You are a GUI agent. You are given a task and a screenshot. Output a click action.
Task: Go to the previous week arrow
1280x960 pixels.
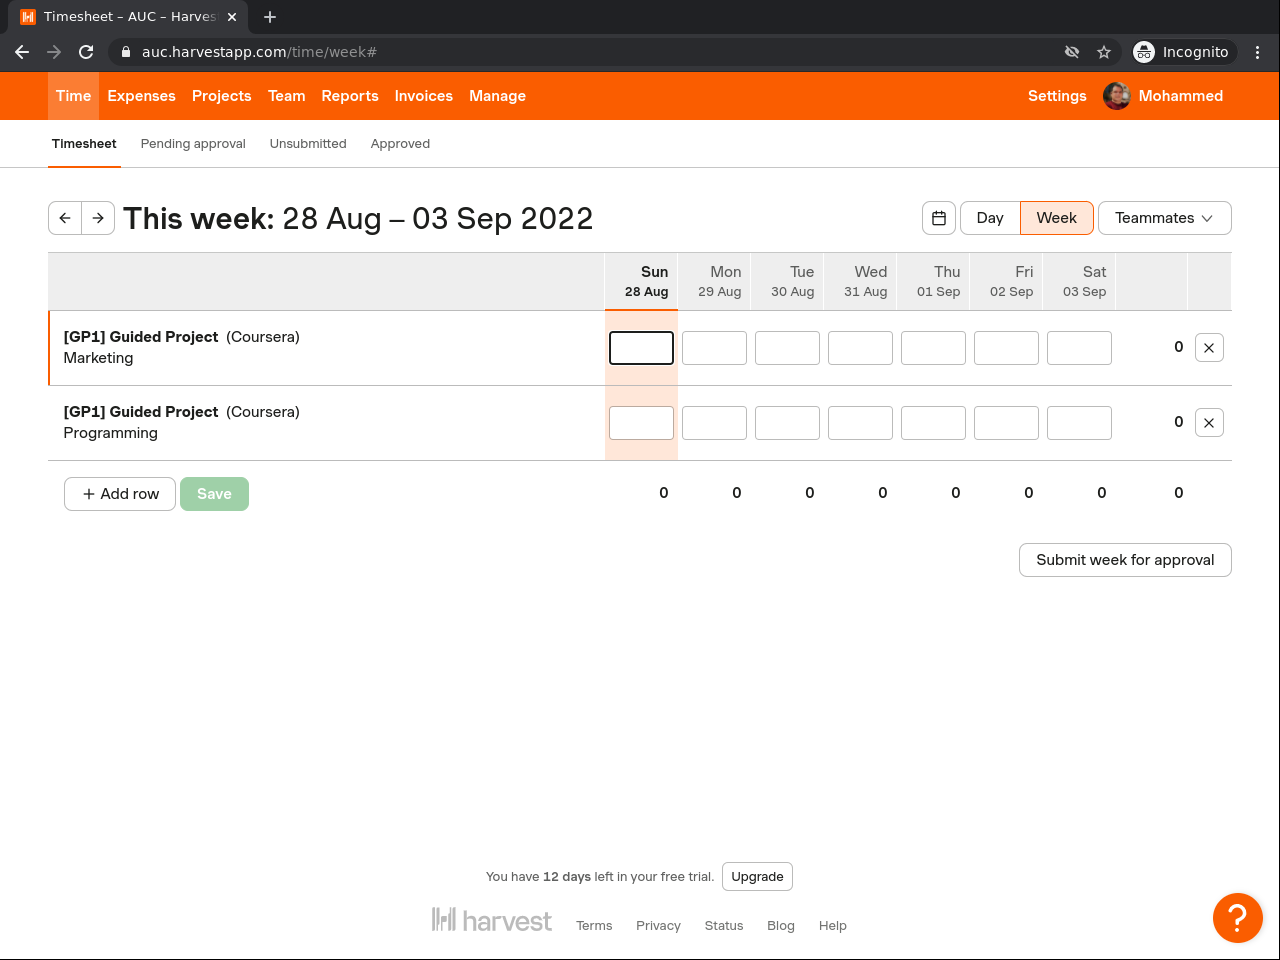point(65,218)
